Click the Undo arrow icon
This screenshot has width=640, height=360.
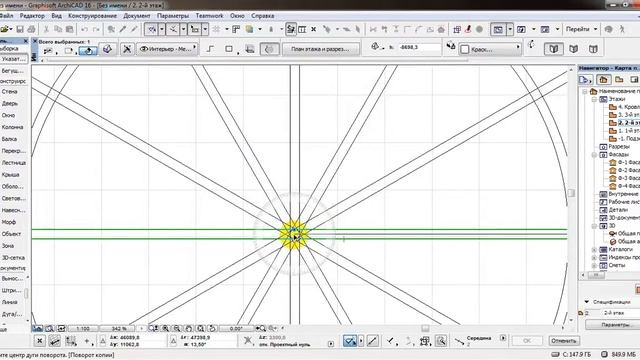(84, 29)
